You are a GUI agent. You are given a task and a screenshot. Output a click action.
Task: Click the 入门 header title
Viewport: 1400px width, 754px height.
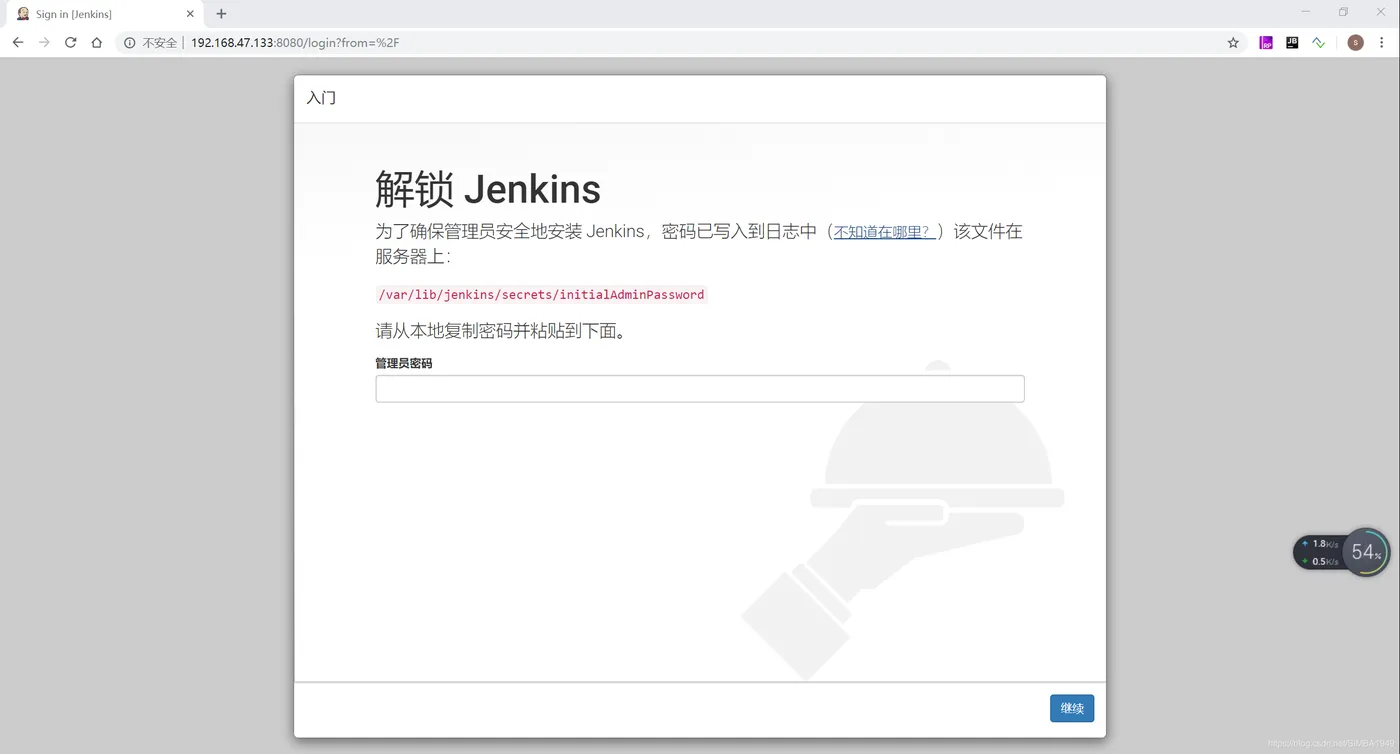[321, 98]
